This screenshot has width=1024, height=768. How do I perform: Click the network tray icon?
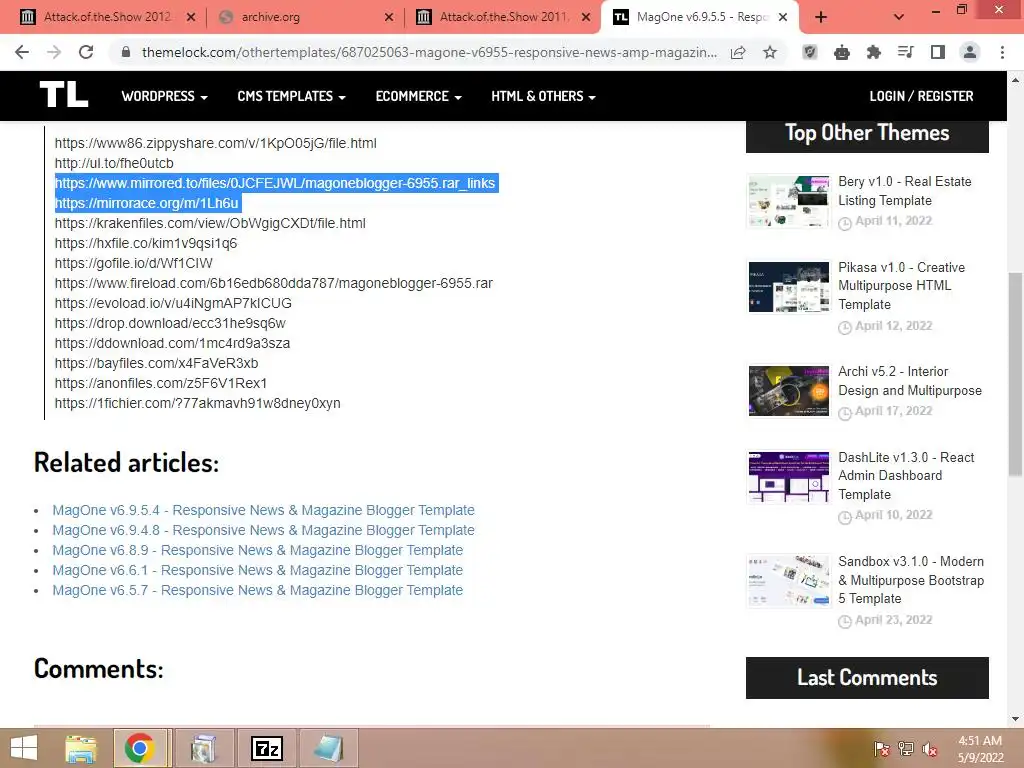[x=906, y=749]
